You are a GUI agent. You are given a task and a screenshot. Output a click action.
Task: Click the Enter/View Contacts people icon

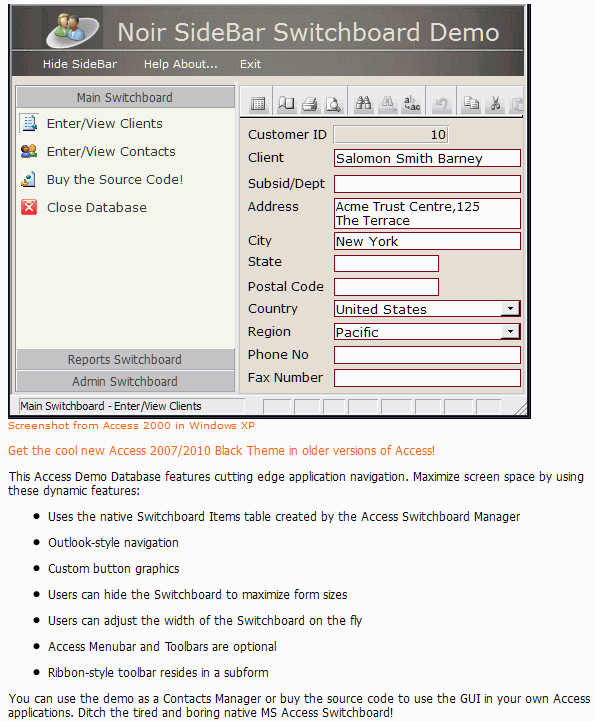click(x=29, y=151)
